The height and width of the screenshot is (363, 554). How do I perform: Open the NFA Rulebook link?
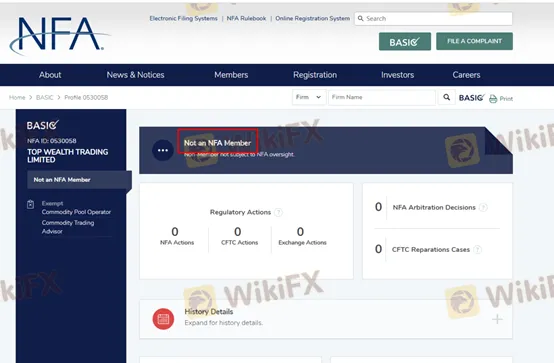(x=246, y=18)
